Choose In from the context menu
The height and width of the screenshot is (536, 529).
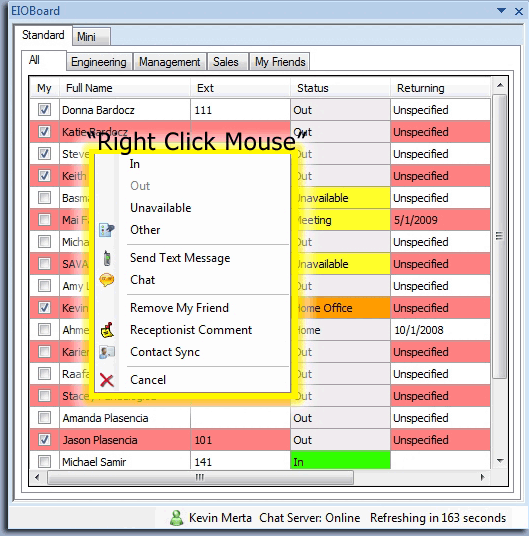pos(192,164)
